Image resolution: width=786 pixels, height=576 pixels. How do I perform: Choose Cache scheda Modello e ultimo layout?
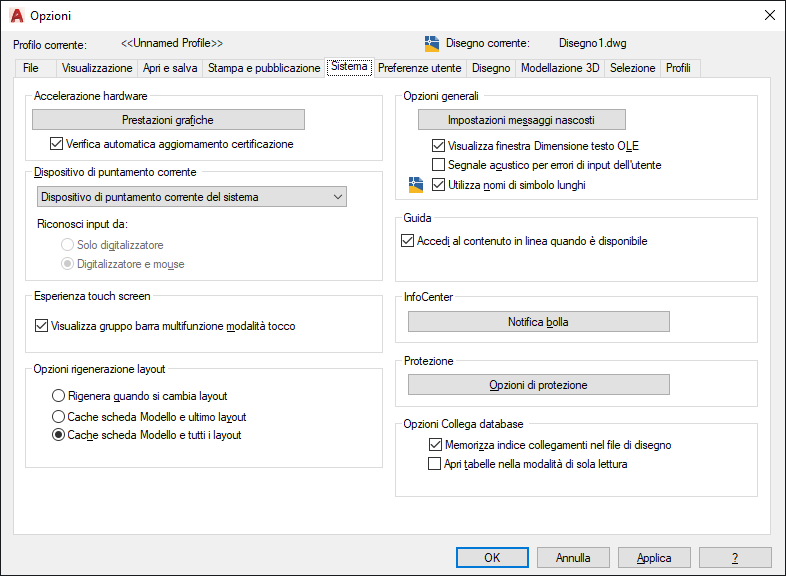point(59,416)
